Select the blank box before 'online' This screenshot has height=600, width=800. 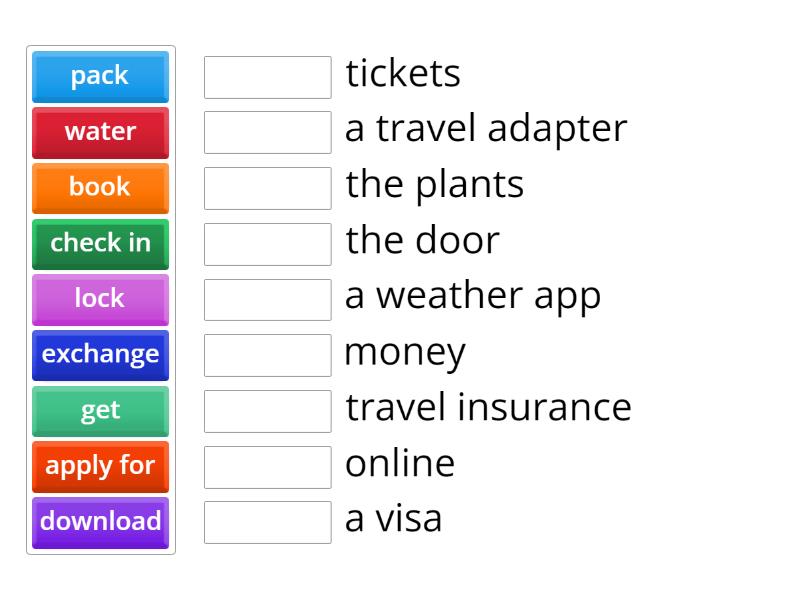click(267, 466)
